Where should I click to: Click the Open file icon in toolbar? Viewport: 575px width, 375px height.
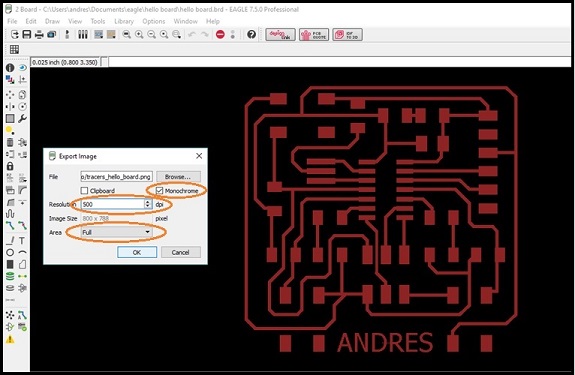pyautogui.click(x=15, y=35)
